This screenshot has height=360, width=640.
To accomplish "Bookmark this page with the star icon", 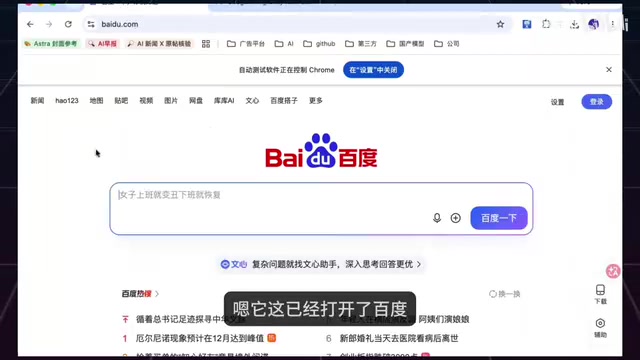I will [x=500, y=24].
